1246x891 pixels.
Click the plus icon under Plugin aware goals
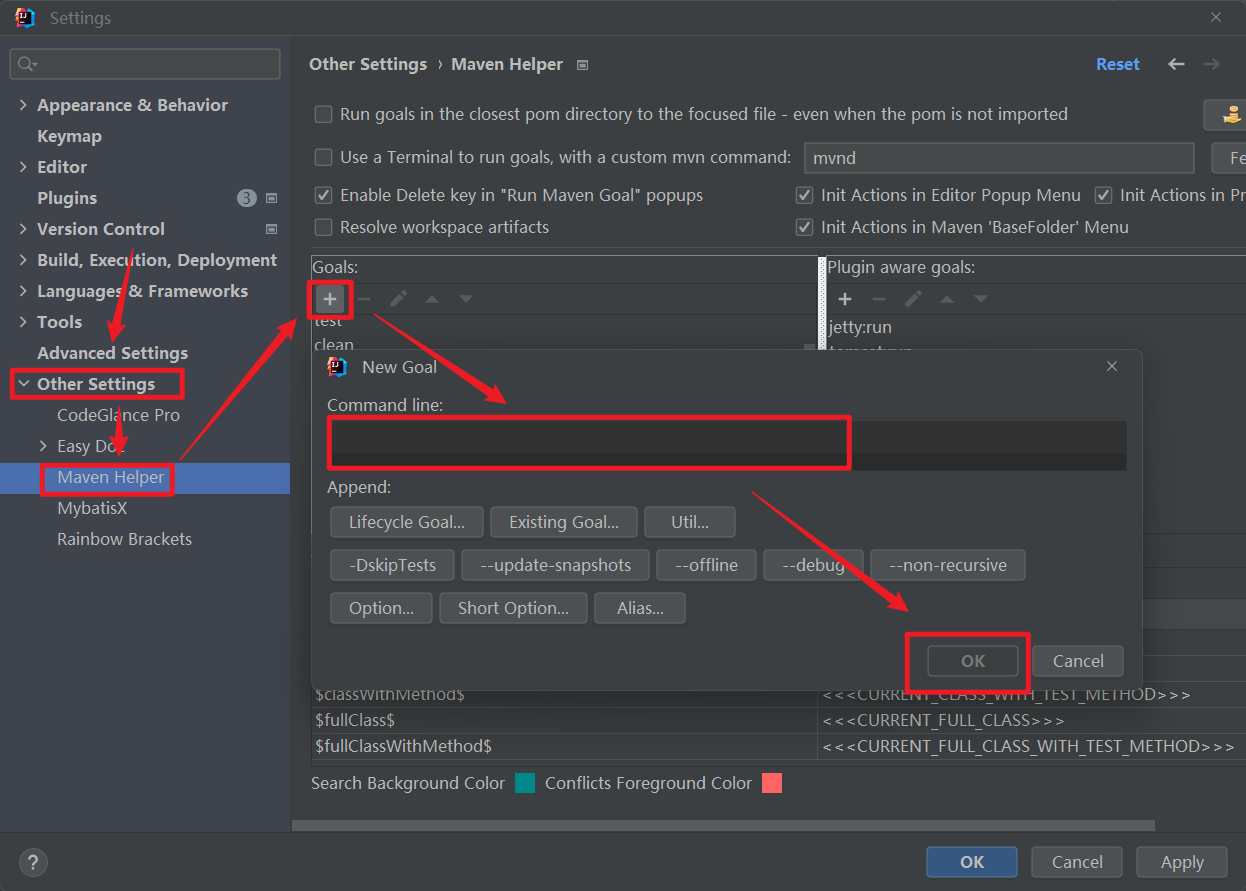point(845,299)
